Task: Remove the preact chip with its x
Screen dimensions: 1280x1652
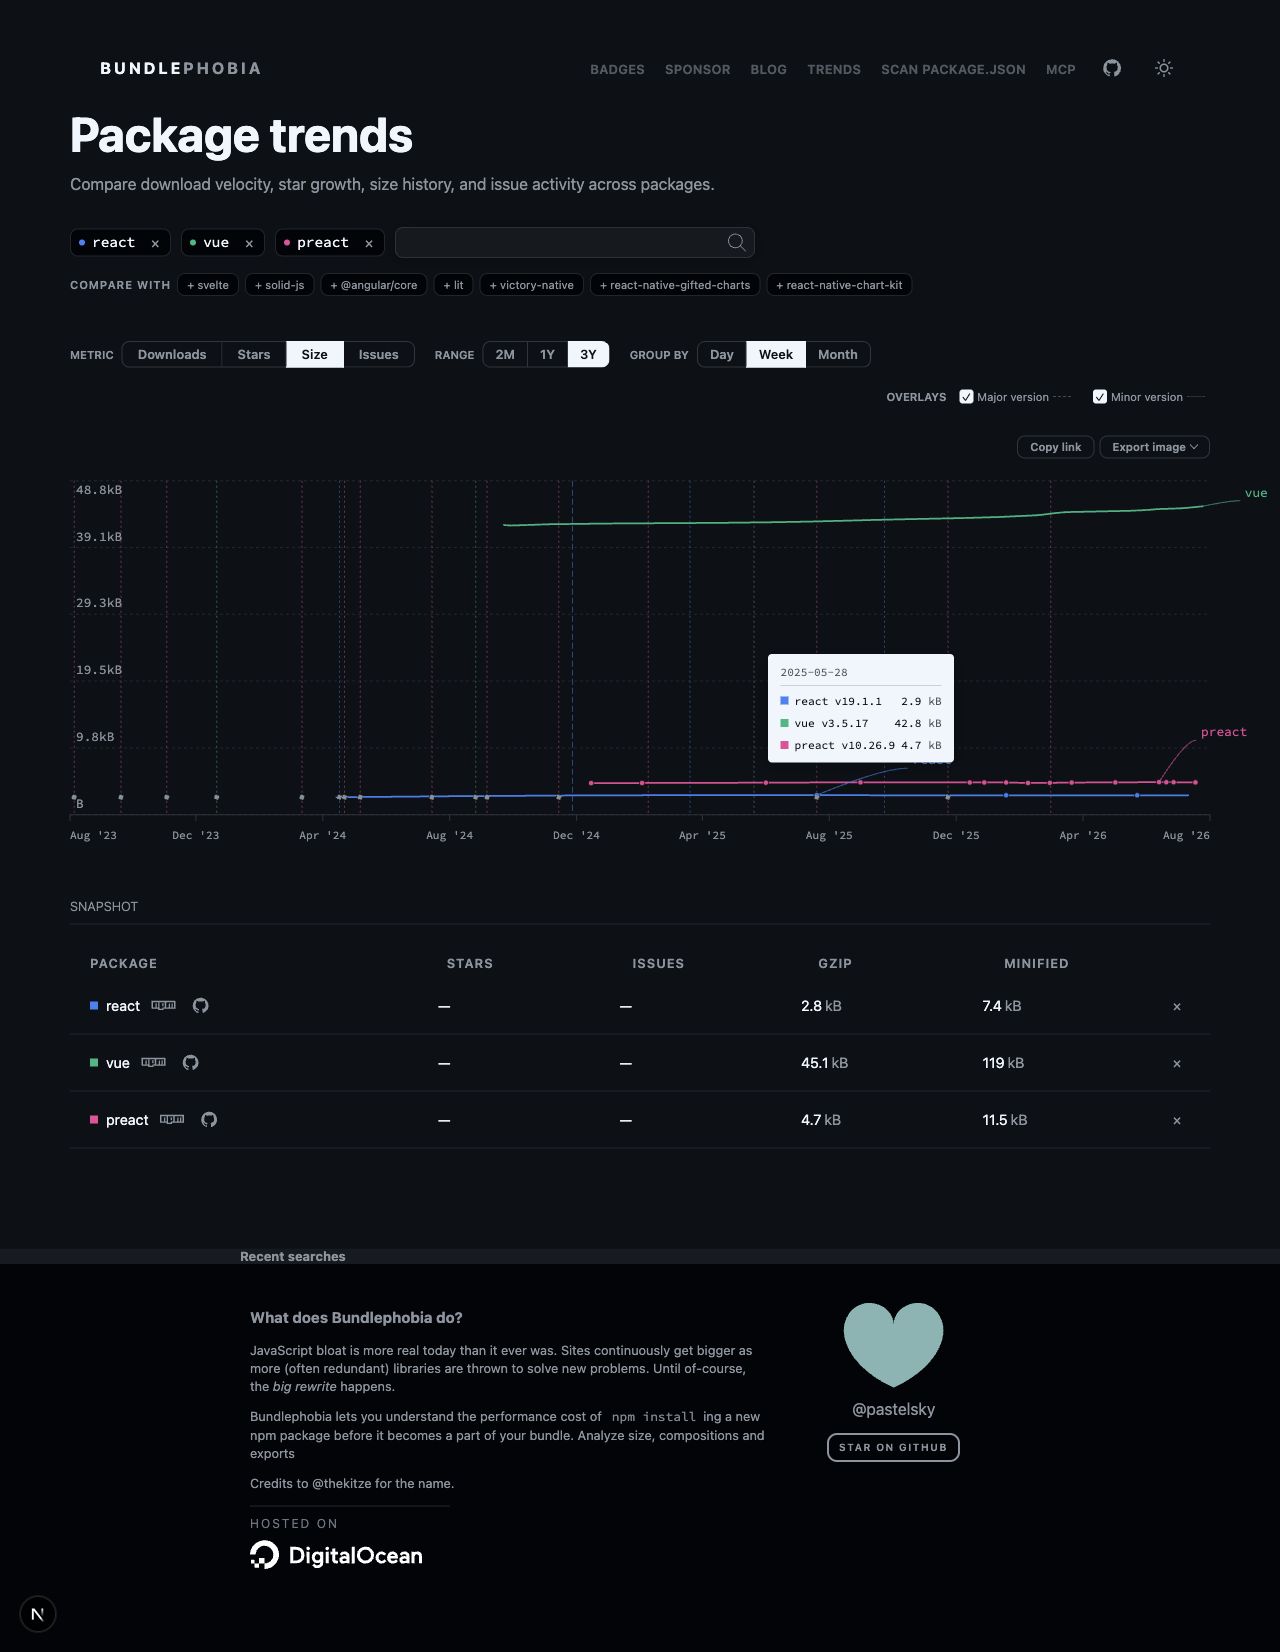Action: click(x=369, y=243)
